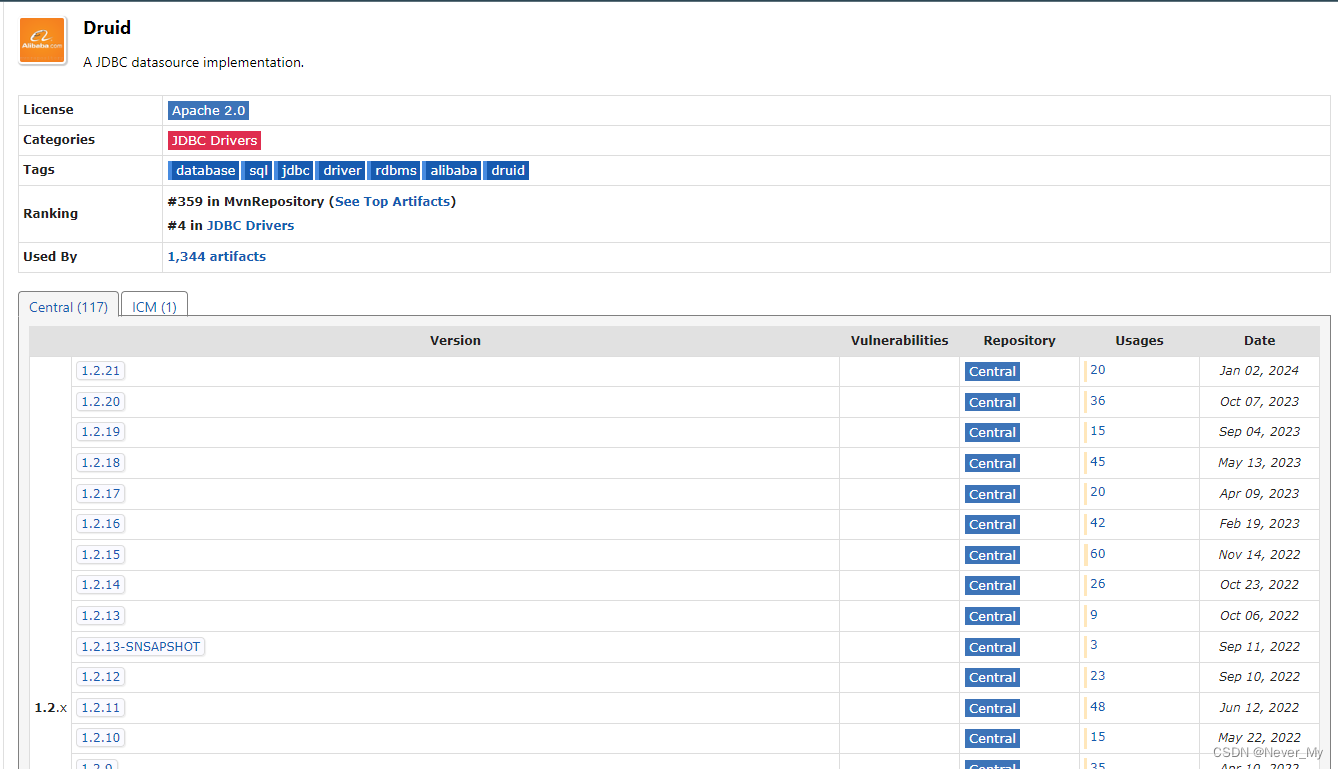
Task: Click Central repository badge for 1.2.21
Action: coord(992,371)
